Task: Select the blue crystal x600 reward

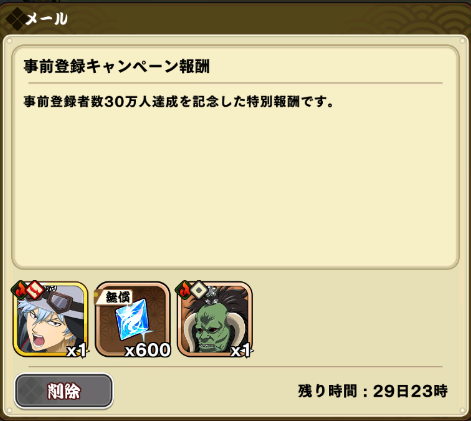Action: 133,319
